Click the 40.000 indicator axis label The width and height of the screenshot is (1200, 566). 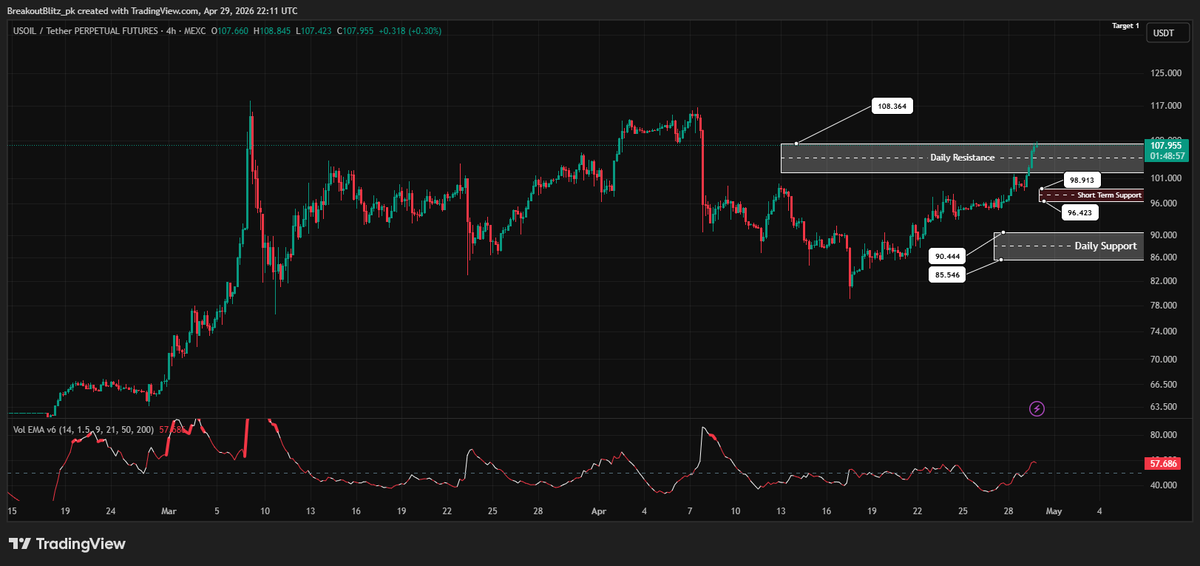[1164, 485]
